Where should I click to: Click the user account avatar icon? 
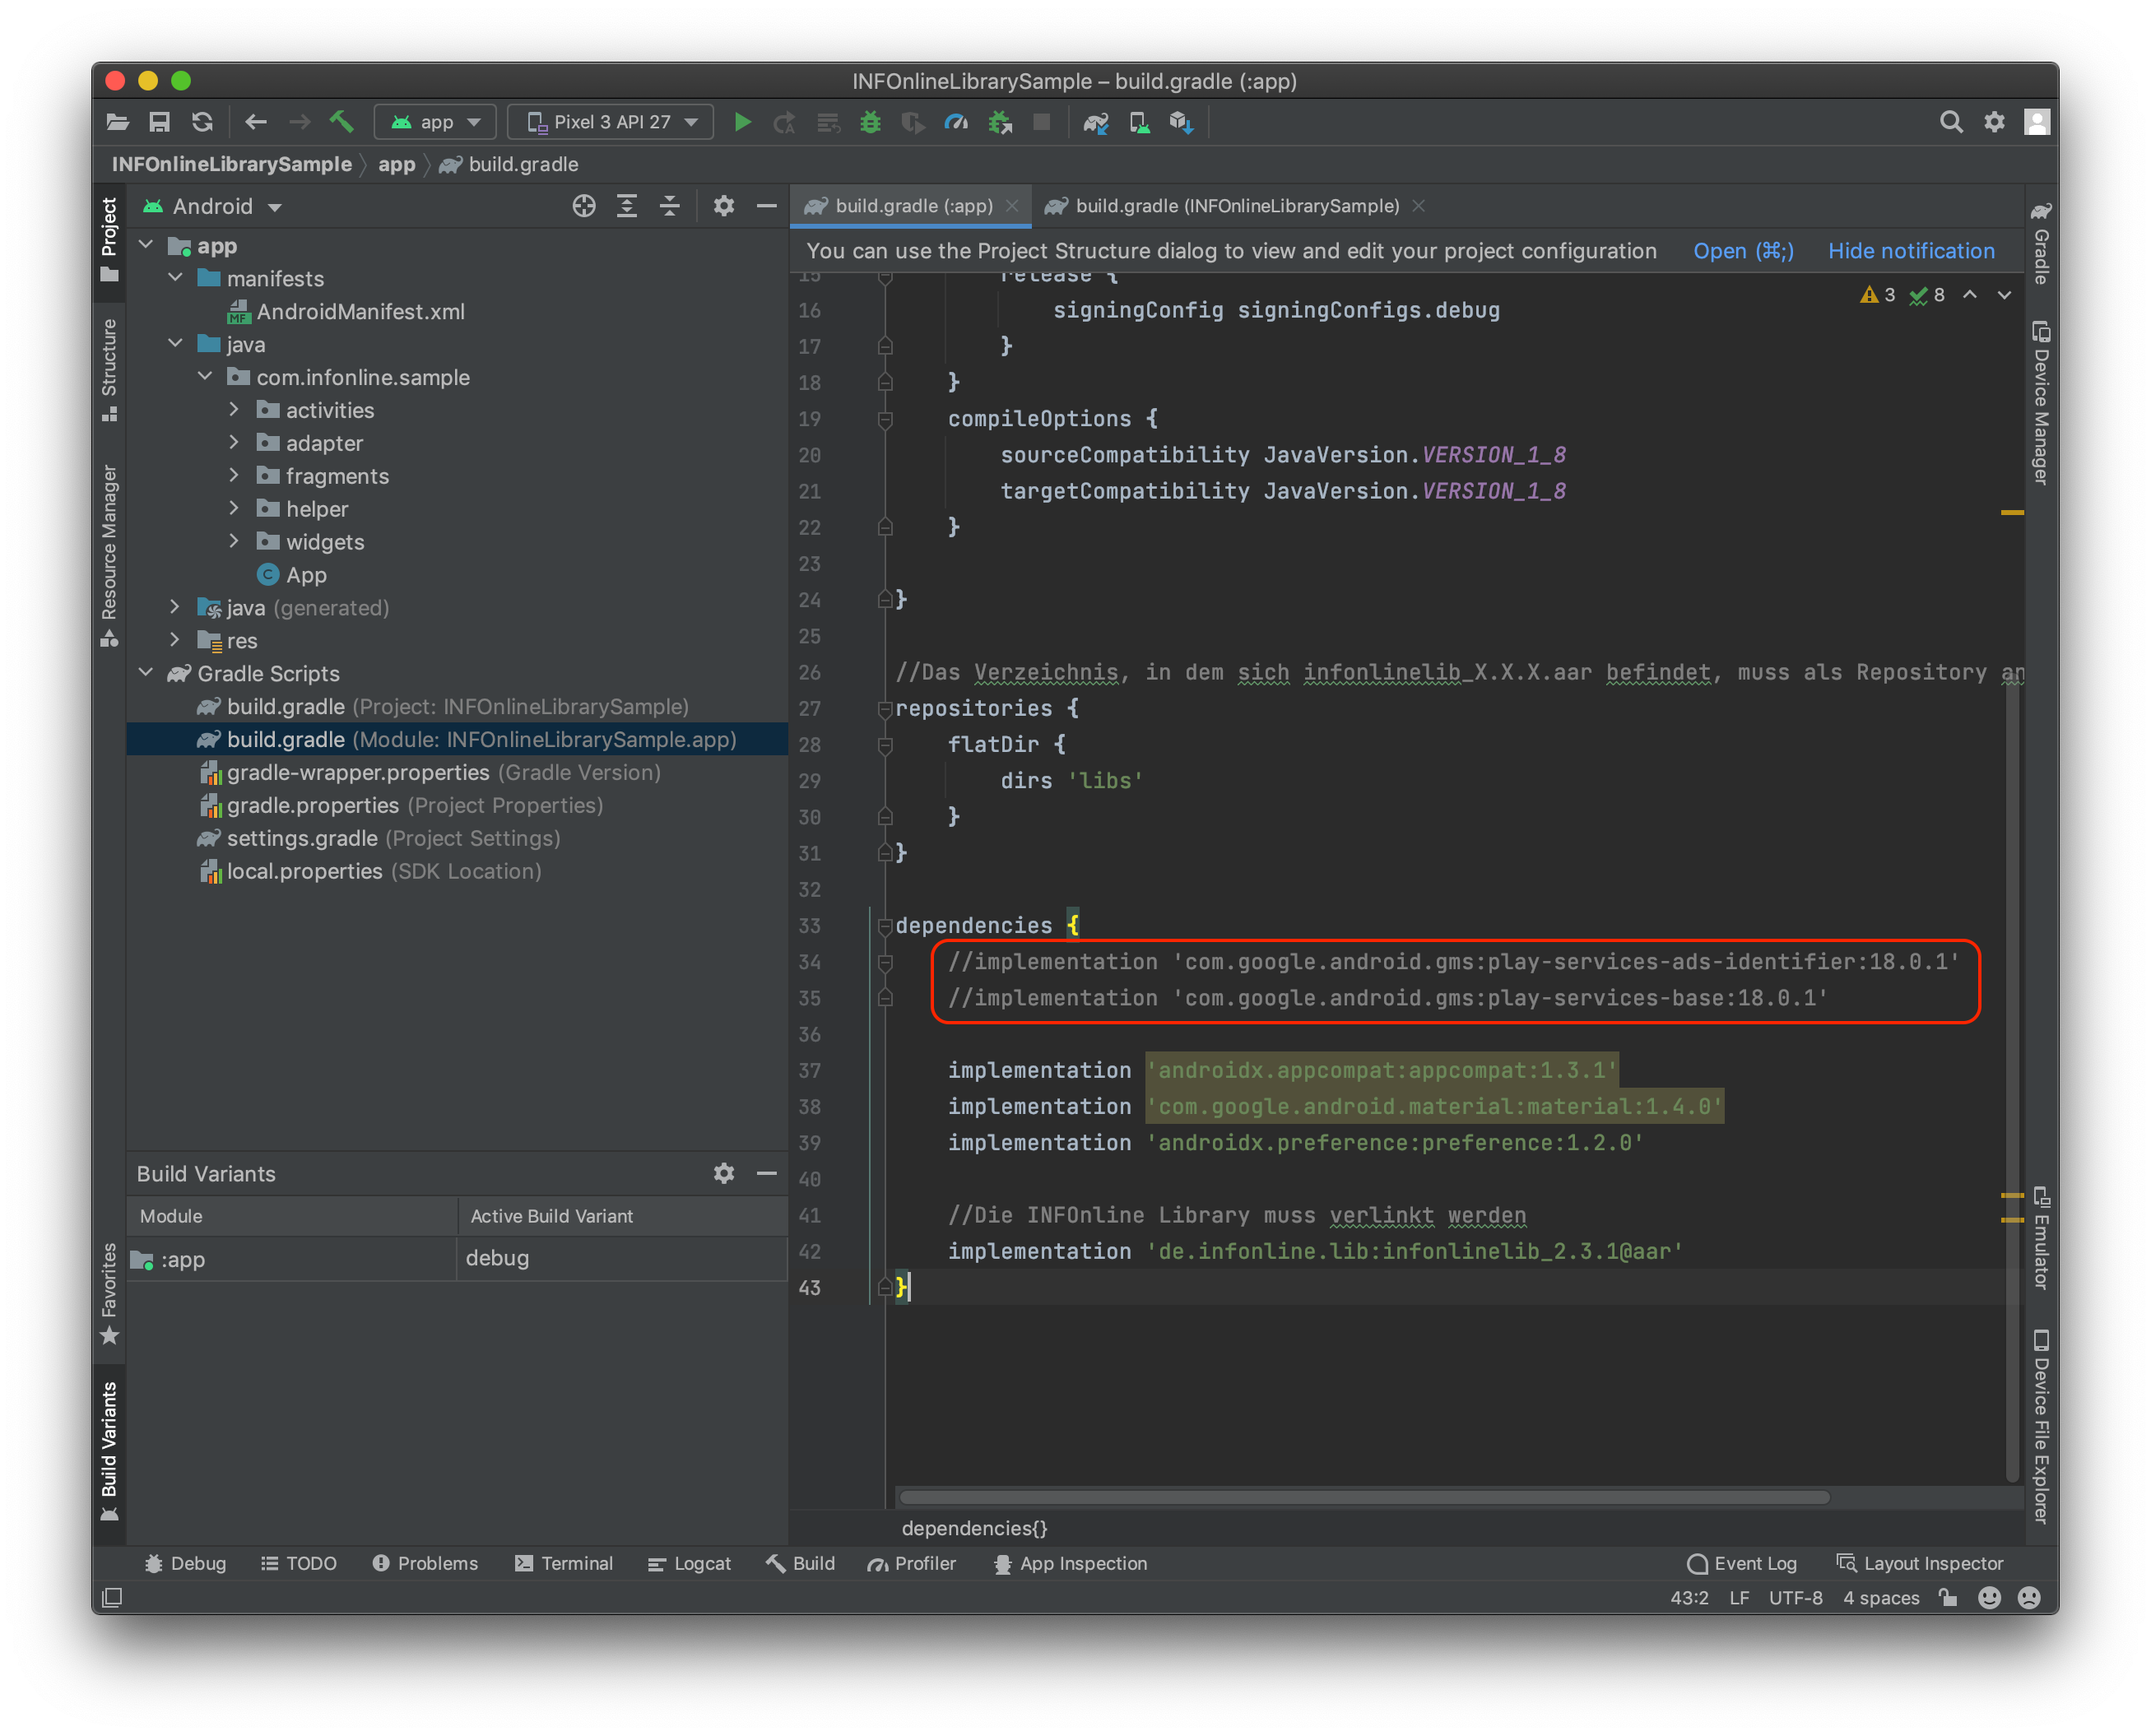click(2037, 122)
